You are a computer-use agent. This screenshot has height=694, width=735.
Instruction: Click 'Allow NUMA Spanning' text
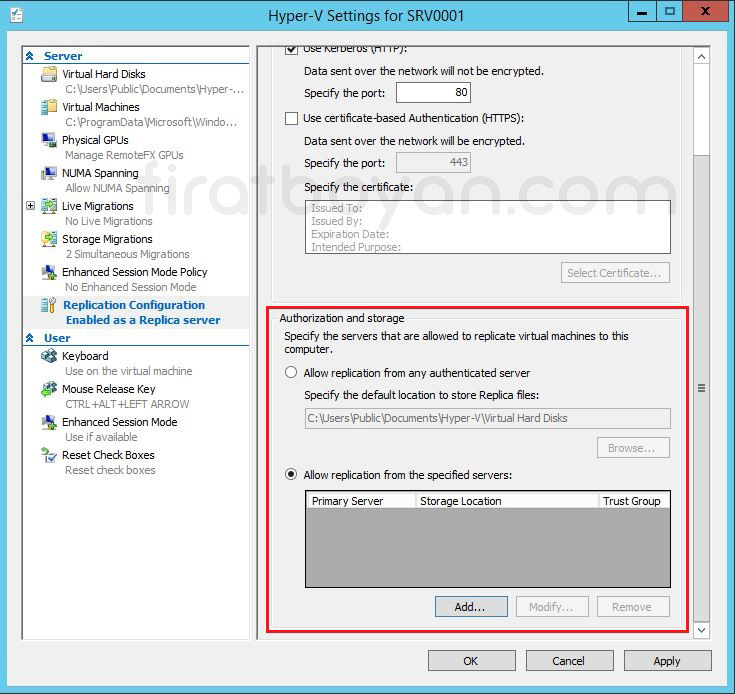(x=117, y=188)
